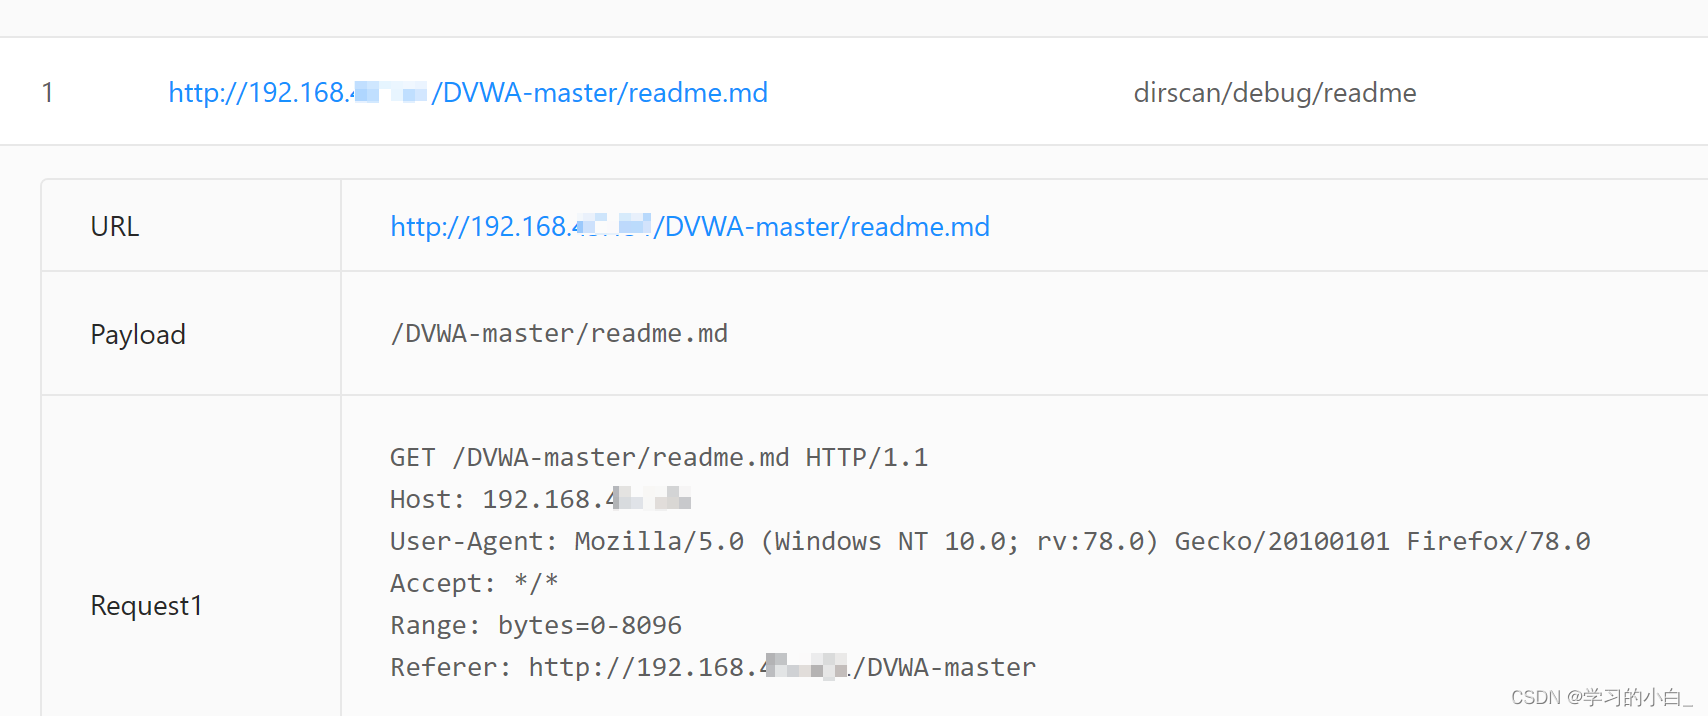Screen dimensions: 1708x716
Task: Select the Request1 row label
Action: tap(146, 605)
